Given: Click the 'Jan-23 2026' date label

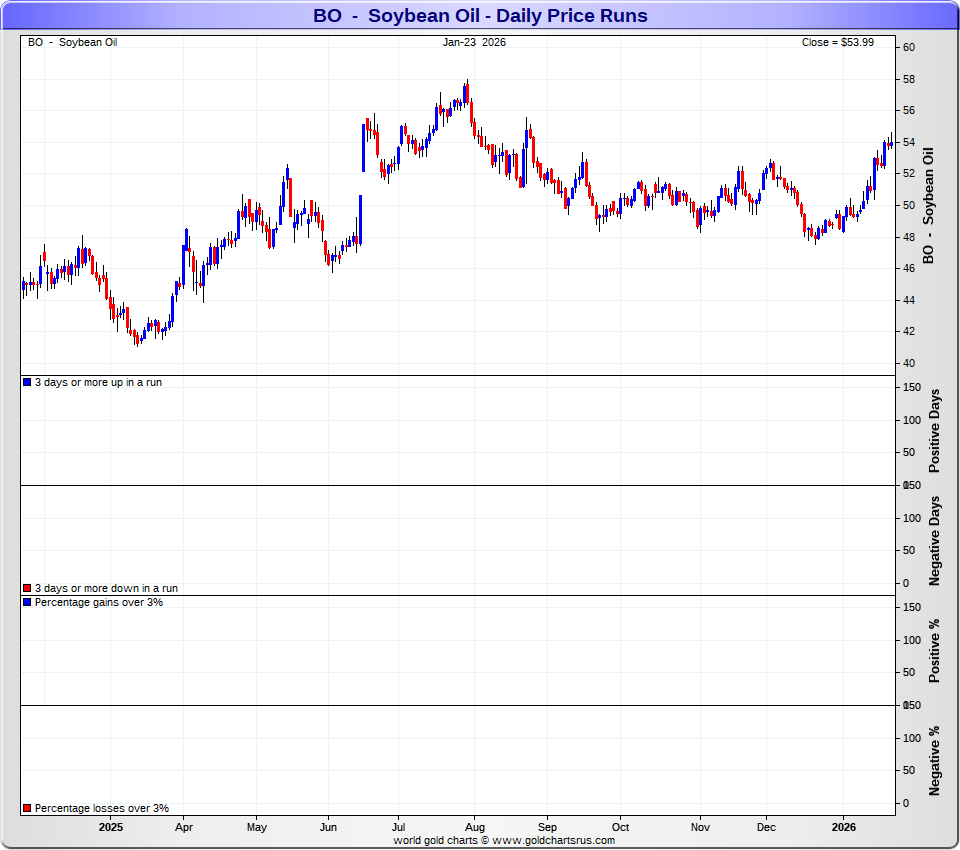Looking at the screenshot, I should click(x=474, y=42).
